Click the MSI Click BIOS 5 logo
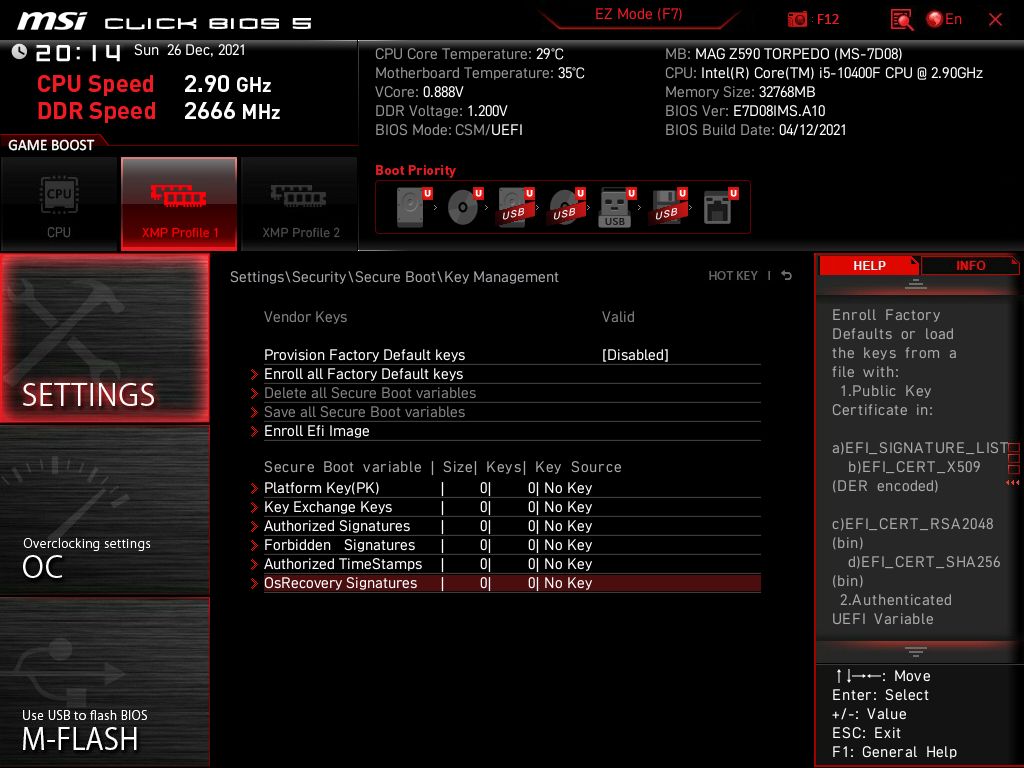 coord(164,22)
